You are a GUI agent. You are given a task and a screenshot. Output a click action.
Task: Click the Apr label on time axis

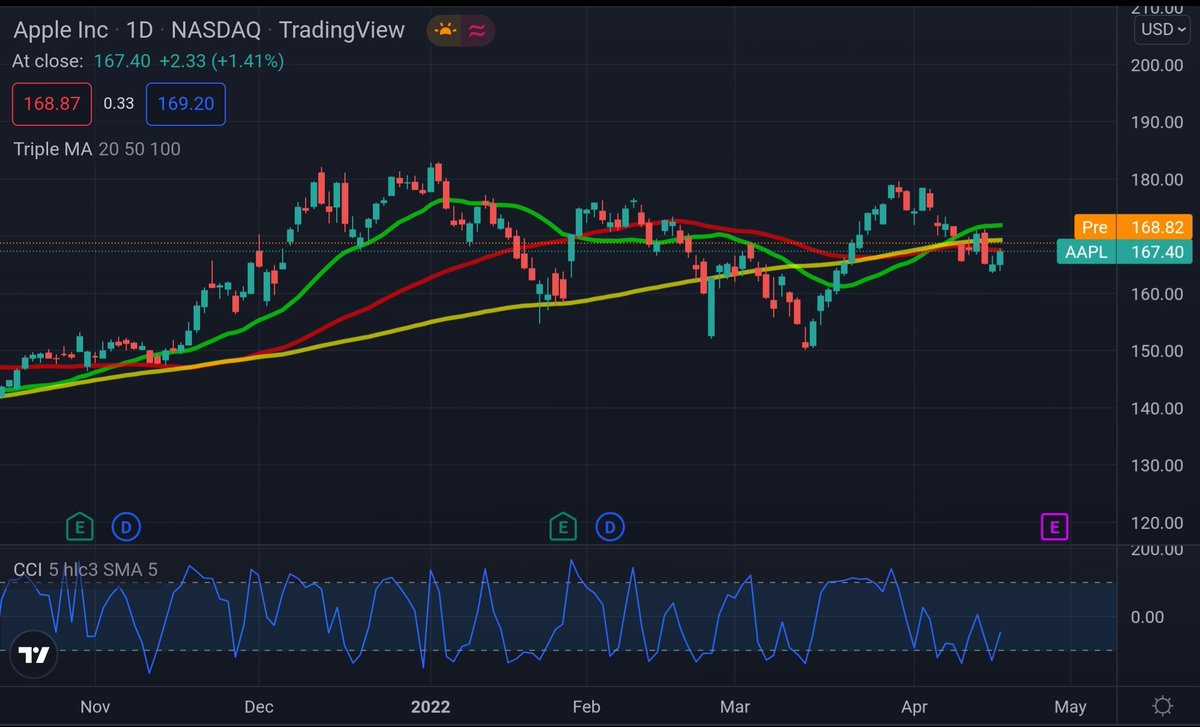(x=913, y=707)
